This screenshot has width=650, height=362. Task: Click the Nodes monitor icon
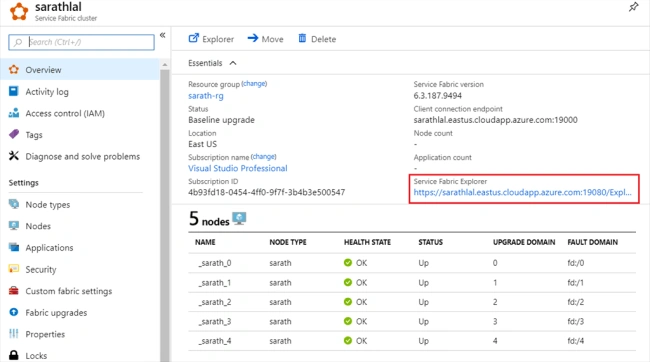[x=14, y=226]
